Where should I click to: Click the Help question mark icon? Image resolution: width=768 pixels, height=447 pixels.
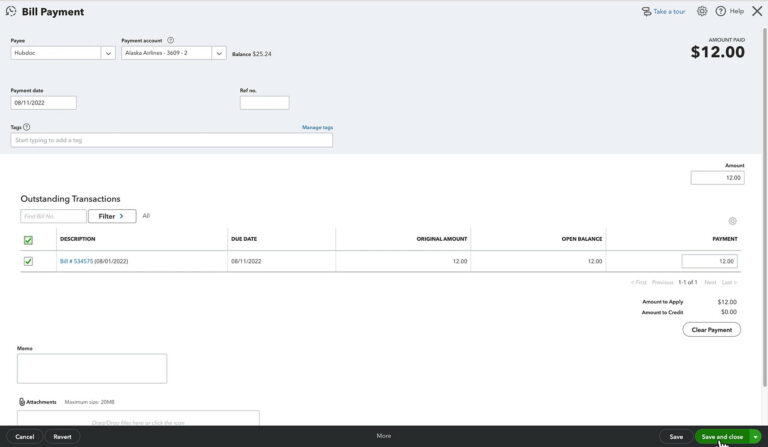720,11
